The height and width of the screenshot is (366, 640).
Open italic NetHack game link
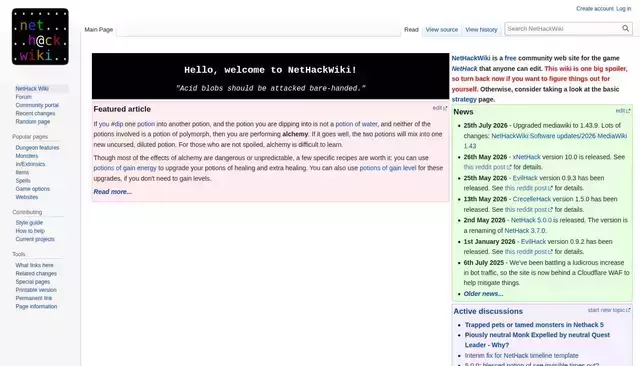pos(464,69)
